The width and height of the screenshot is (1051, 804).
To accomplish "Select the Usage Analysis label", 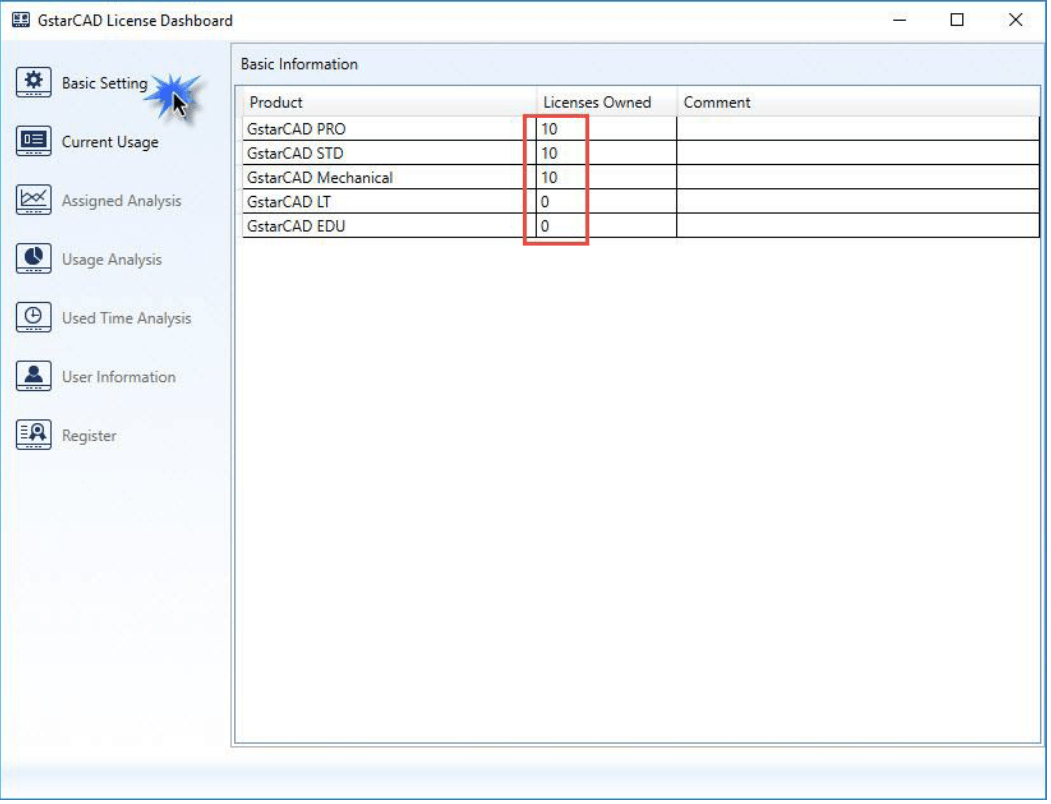I will click(x=112, y=260).
